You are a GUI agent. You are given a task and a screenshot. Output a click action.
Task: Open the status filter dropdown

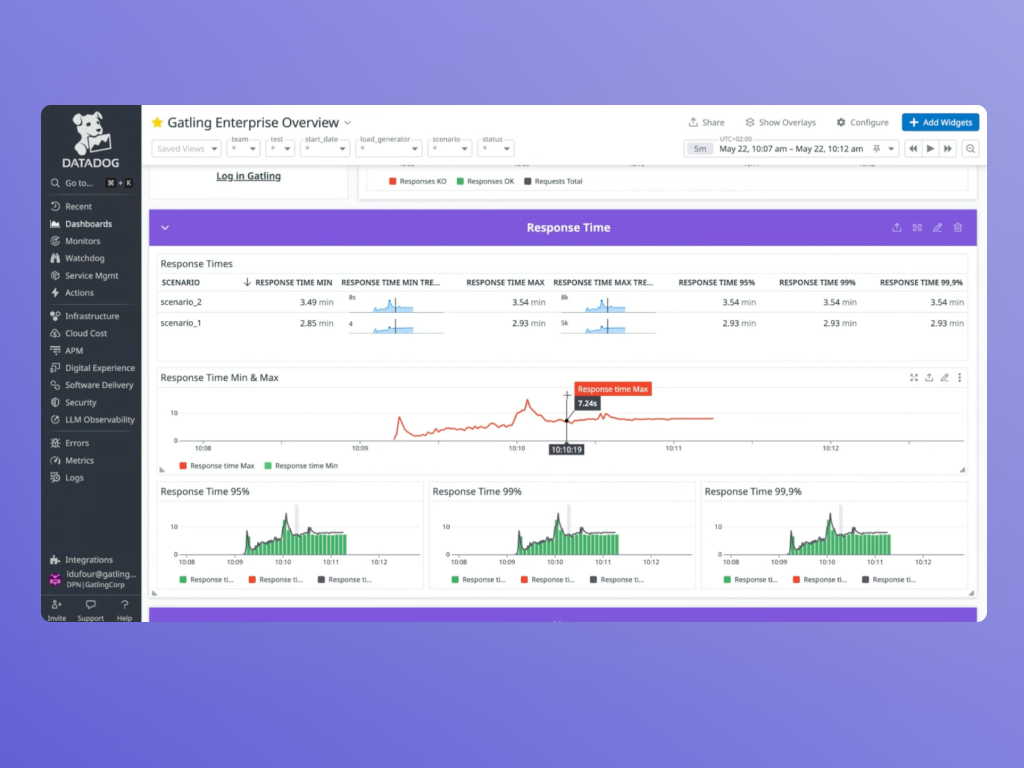496,149
